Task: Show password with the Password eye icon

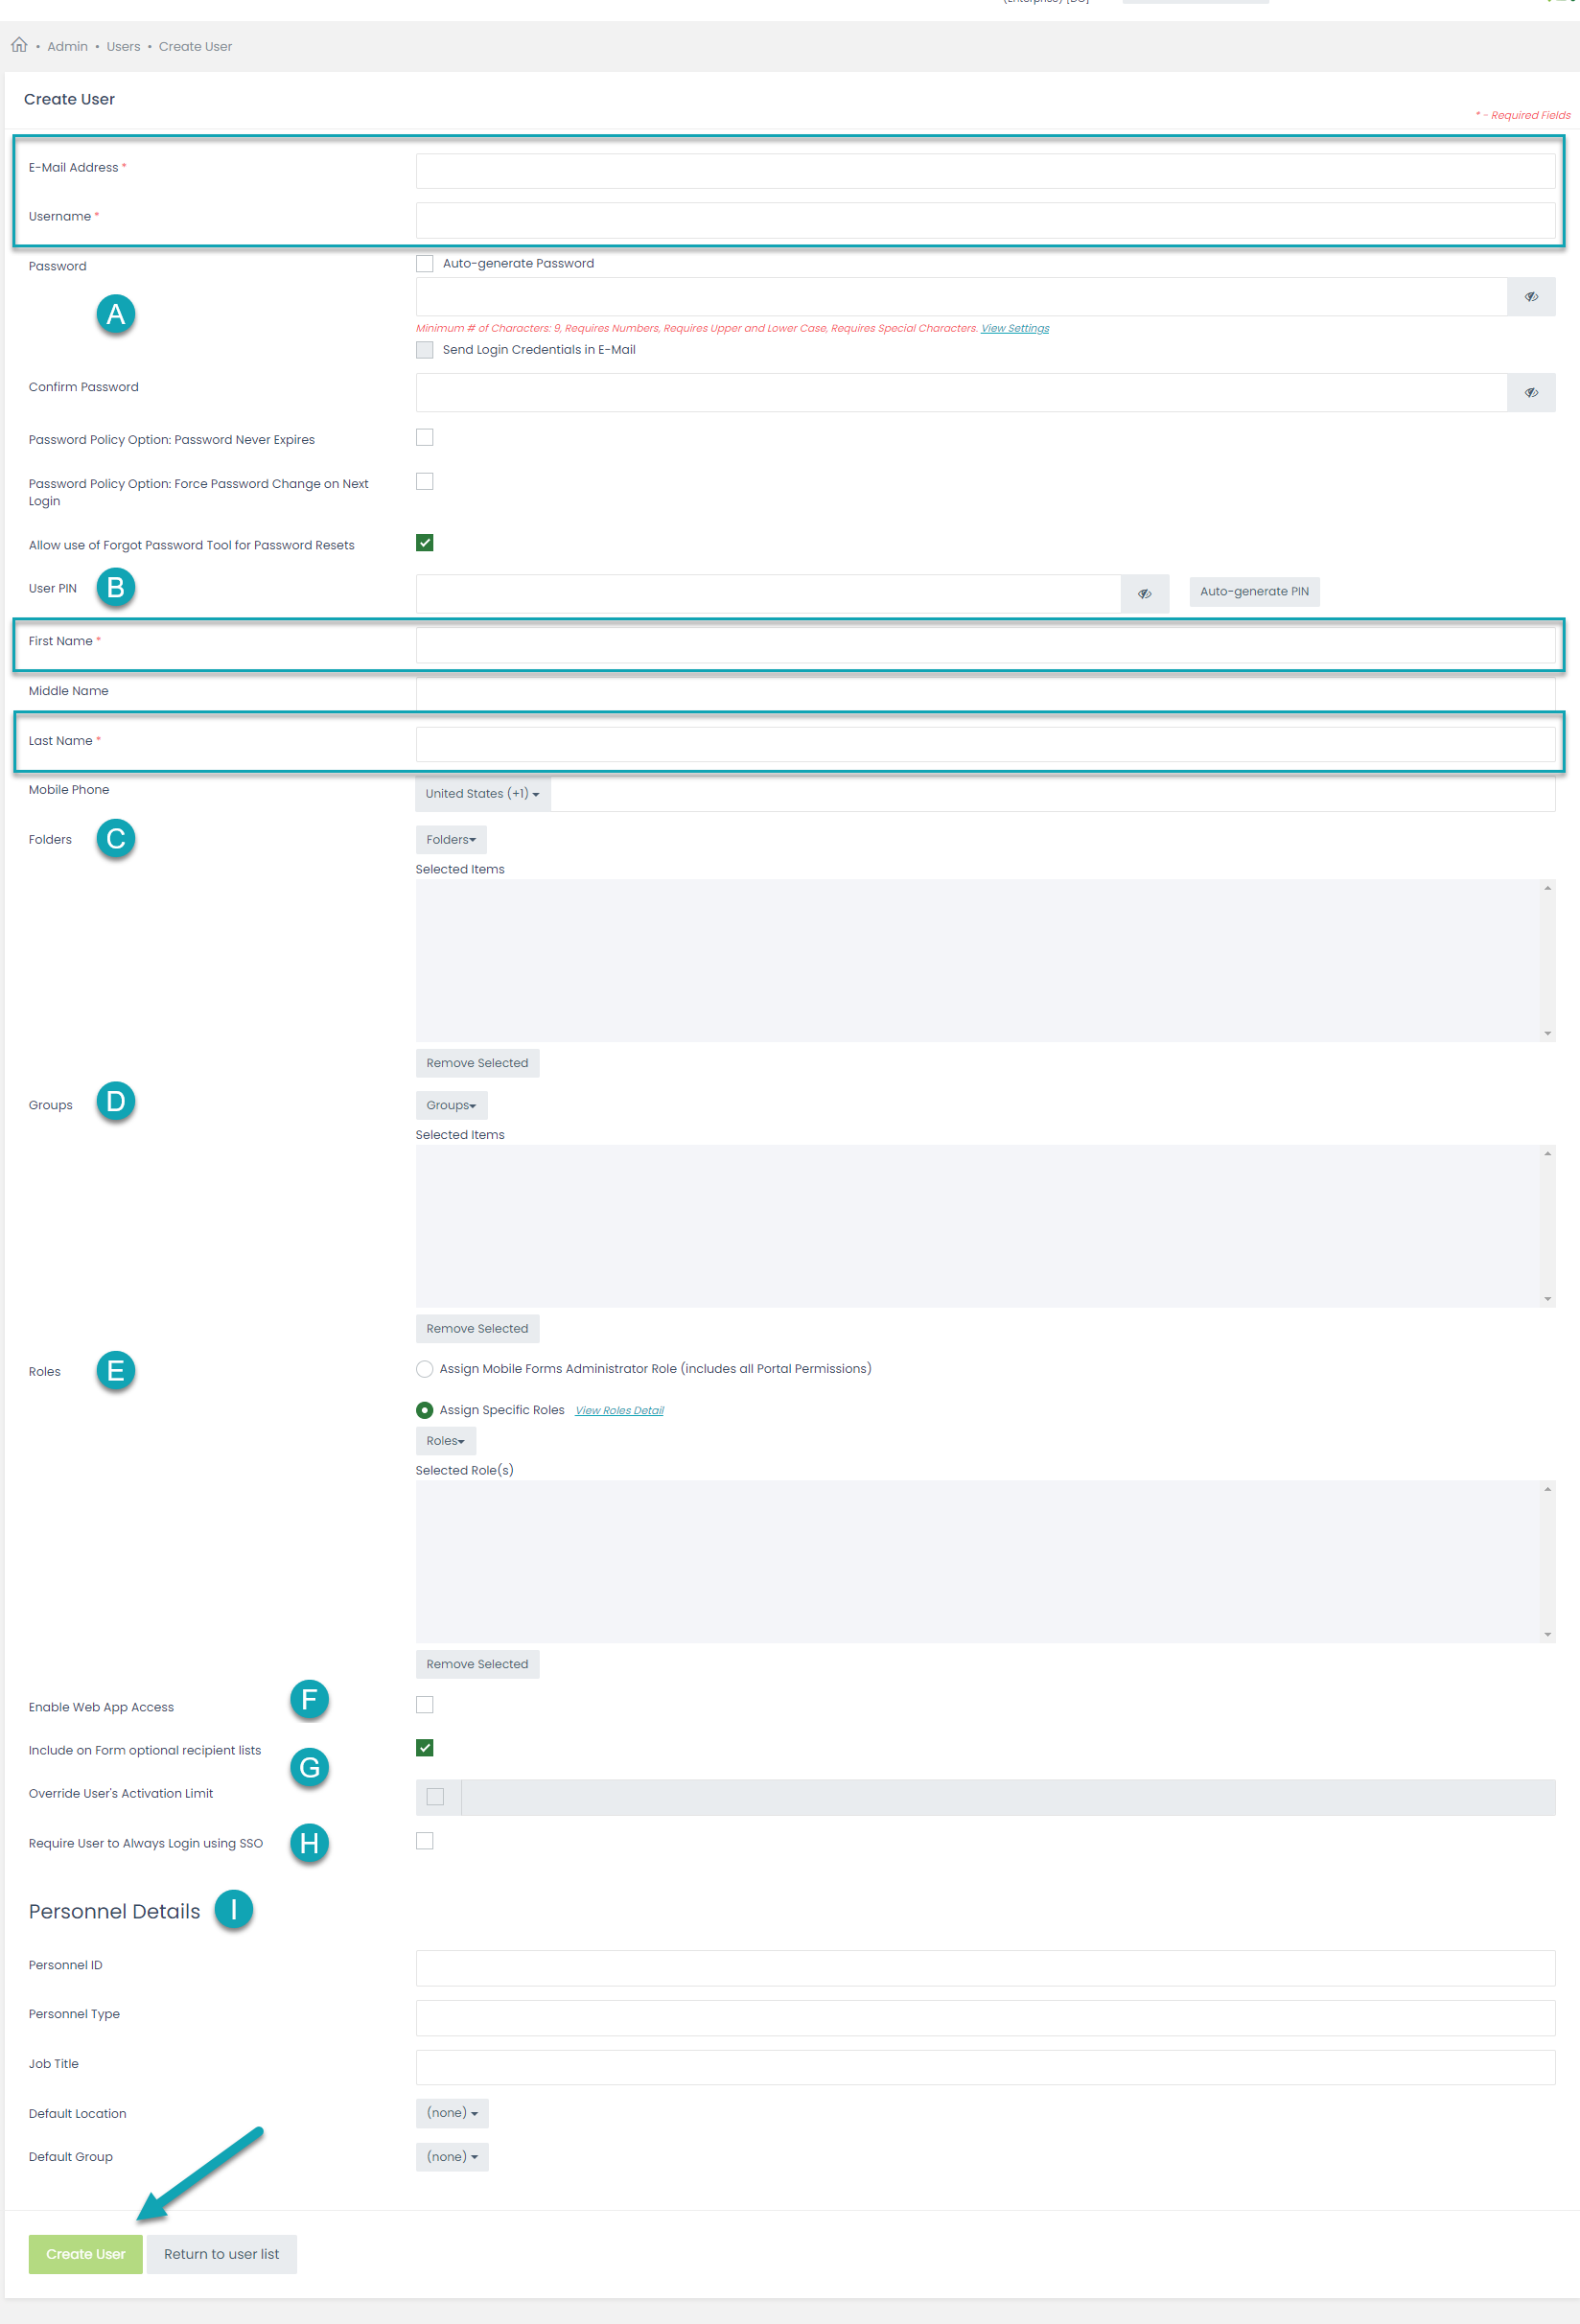Action: 1530,297
